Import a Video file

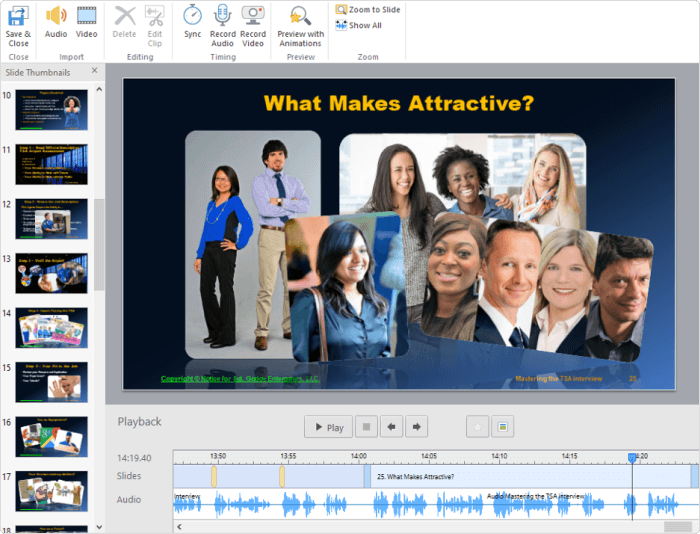pyautogui.click(x=86, y=21)
